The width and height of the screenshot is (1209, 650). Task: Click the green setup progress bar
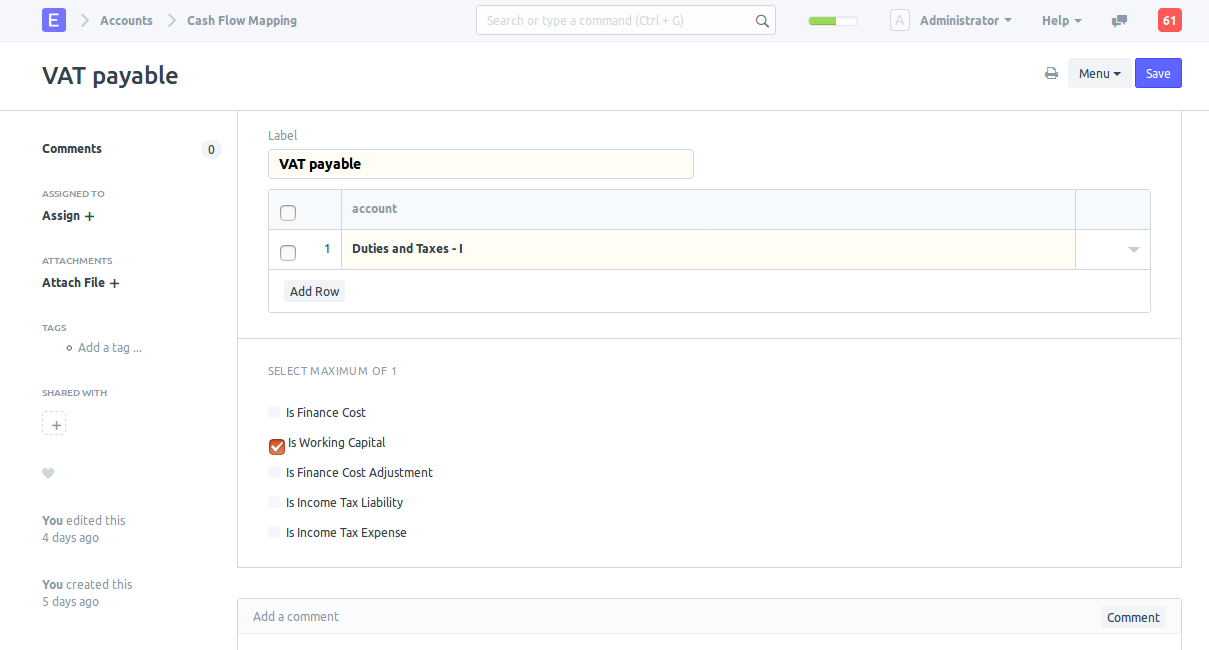(832, 21)
